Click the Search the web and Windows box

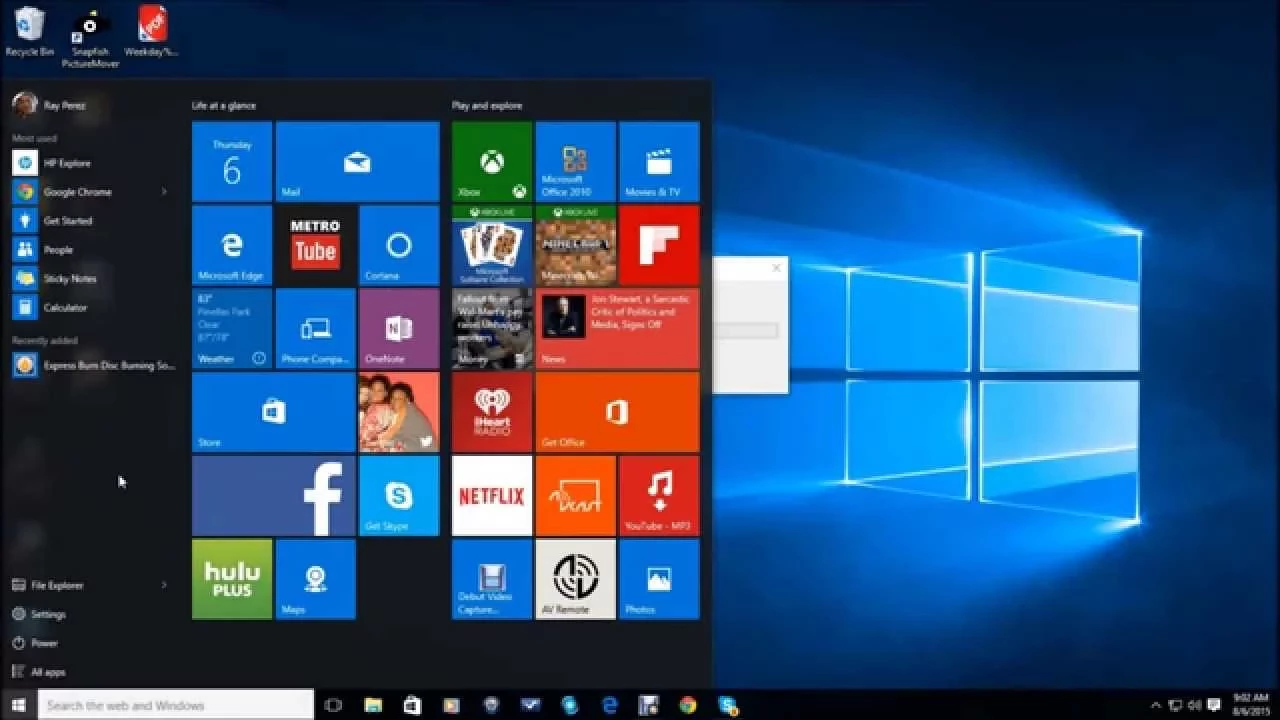175,705
